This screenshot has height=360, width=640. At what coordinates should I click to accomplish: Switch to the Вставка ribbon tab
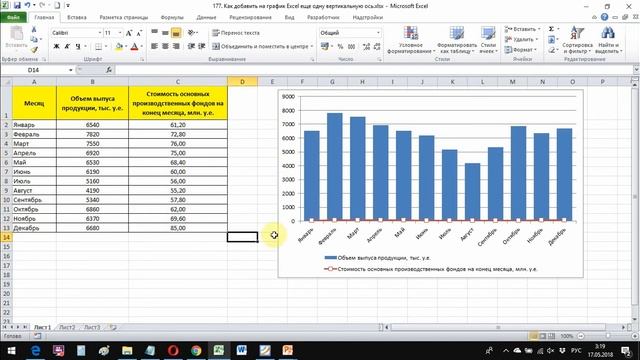click(x=77, y=18)
